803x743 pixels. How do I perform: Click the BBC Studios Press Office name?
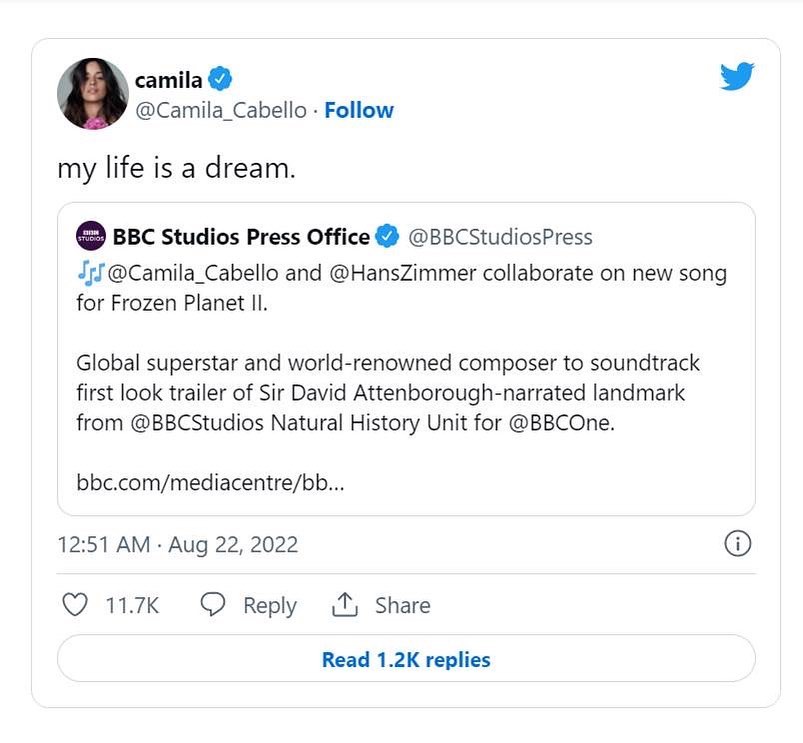click(241, 237)
